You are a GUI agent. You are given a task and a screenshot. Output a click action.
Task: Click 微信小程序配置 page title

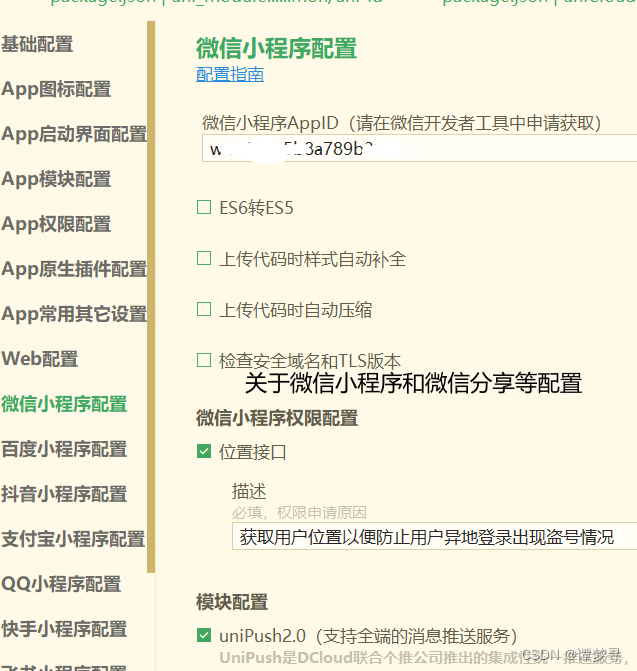coord(276,48)
